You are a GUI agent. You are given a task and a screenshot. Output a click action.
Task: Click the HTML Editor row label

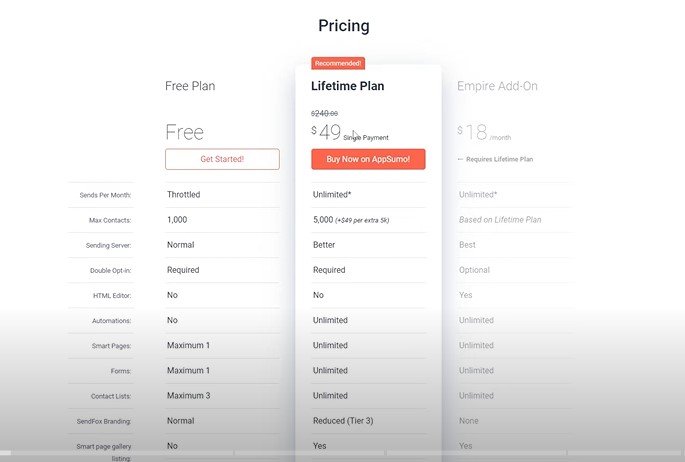(112, 296)
